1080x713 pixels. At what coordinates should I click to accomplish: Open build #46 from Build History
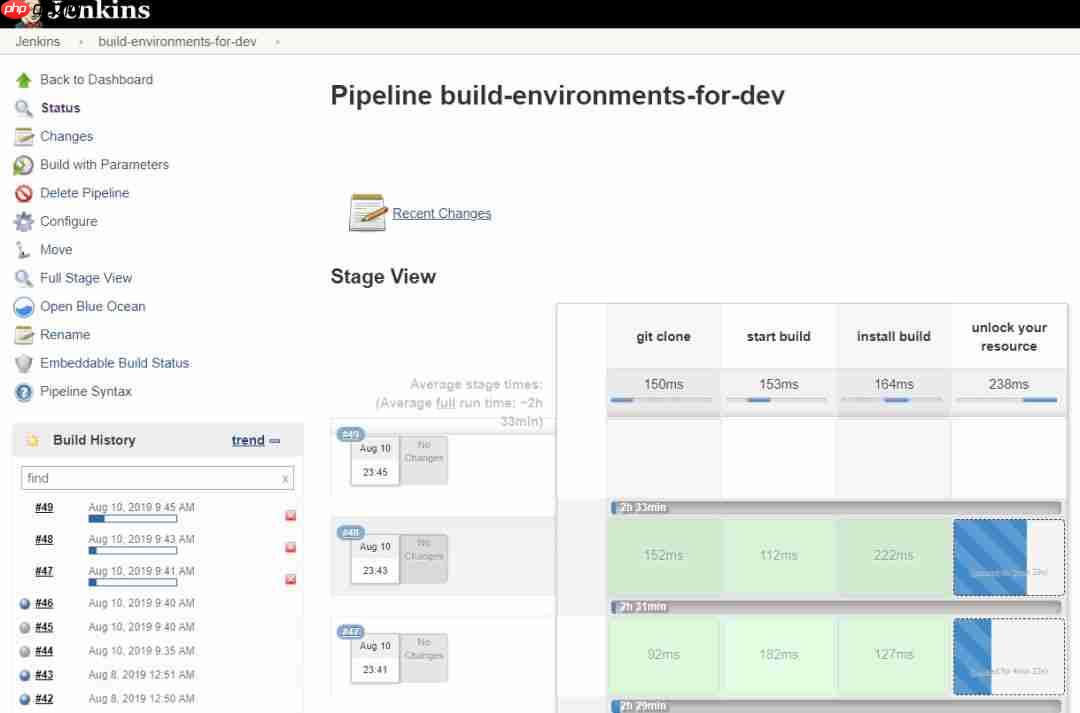tap(44, 603)
